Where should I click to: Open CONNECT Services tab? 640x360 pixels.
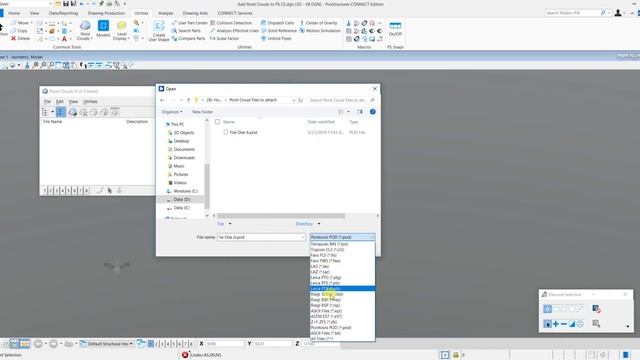point(235,13)
